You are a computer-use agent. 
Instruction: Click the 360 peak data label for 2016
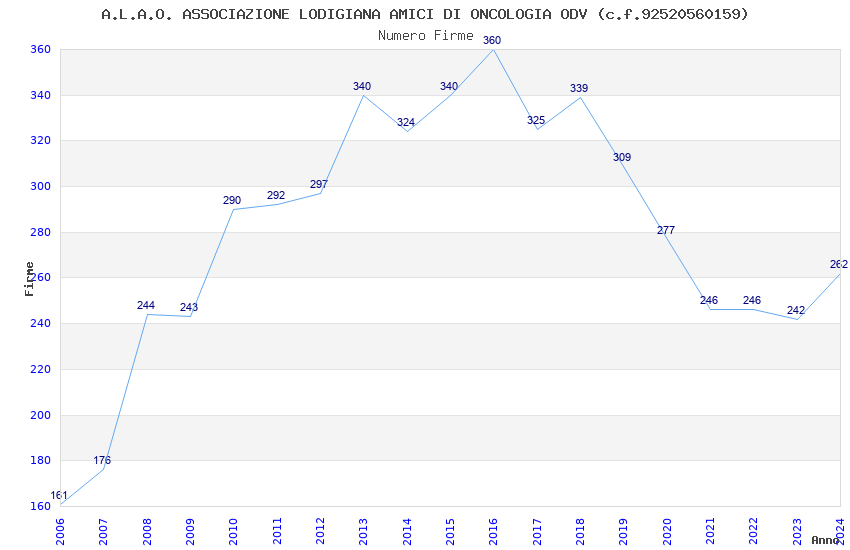(492, 40)
